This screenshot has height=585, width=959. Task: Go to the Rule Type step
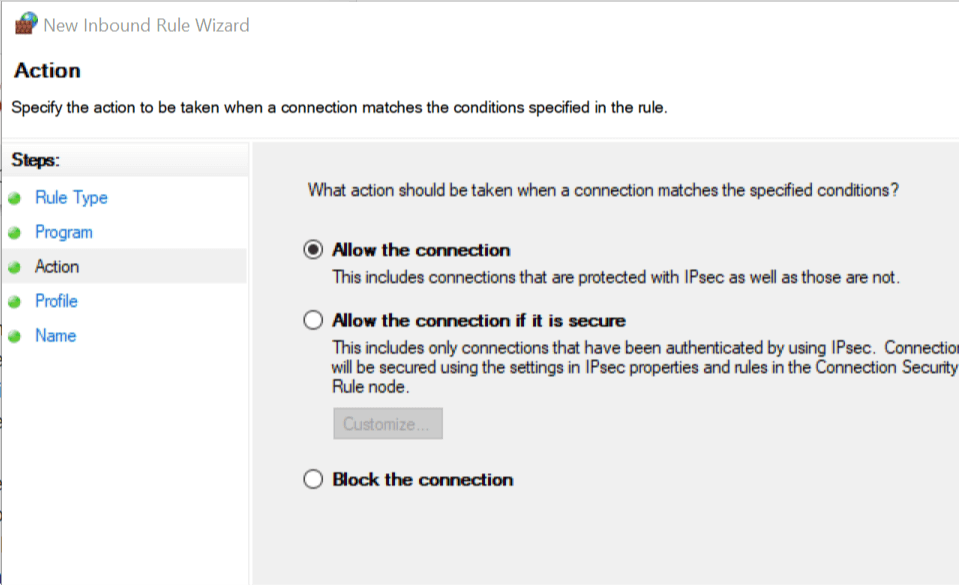(71, 198)
